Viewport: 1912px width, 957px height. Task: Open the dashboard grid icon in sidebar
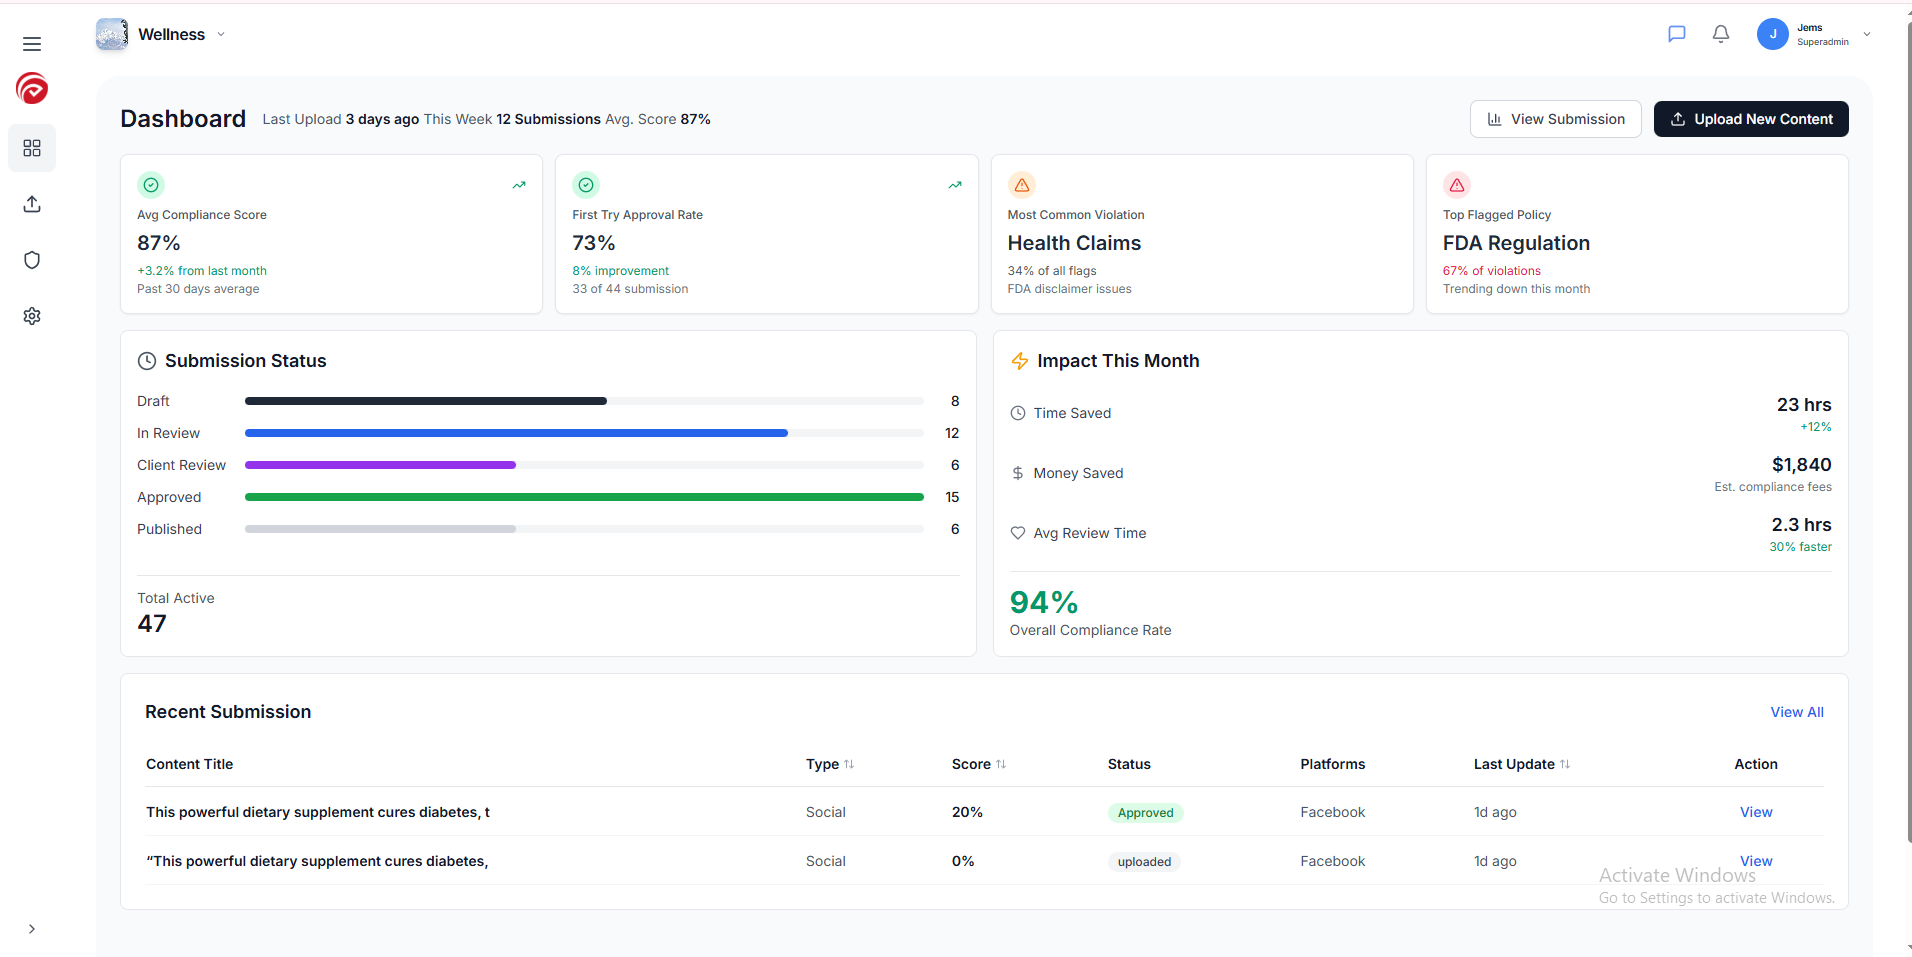[x=32, y=148]
